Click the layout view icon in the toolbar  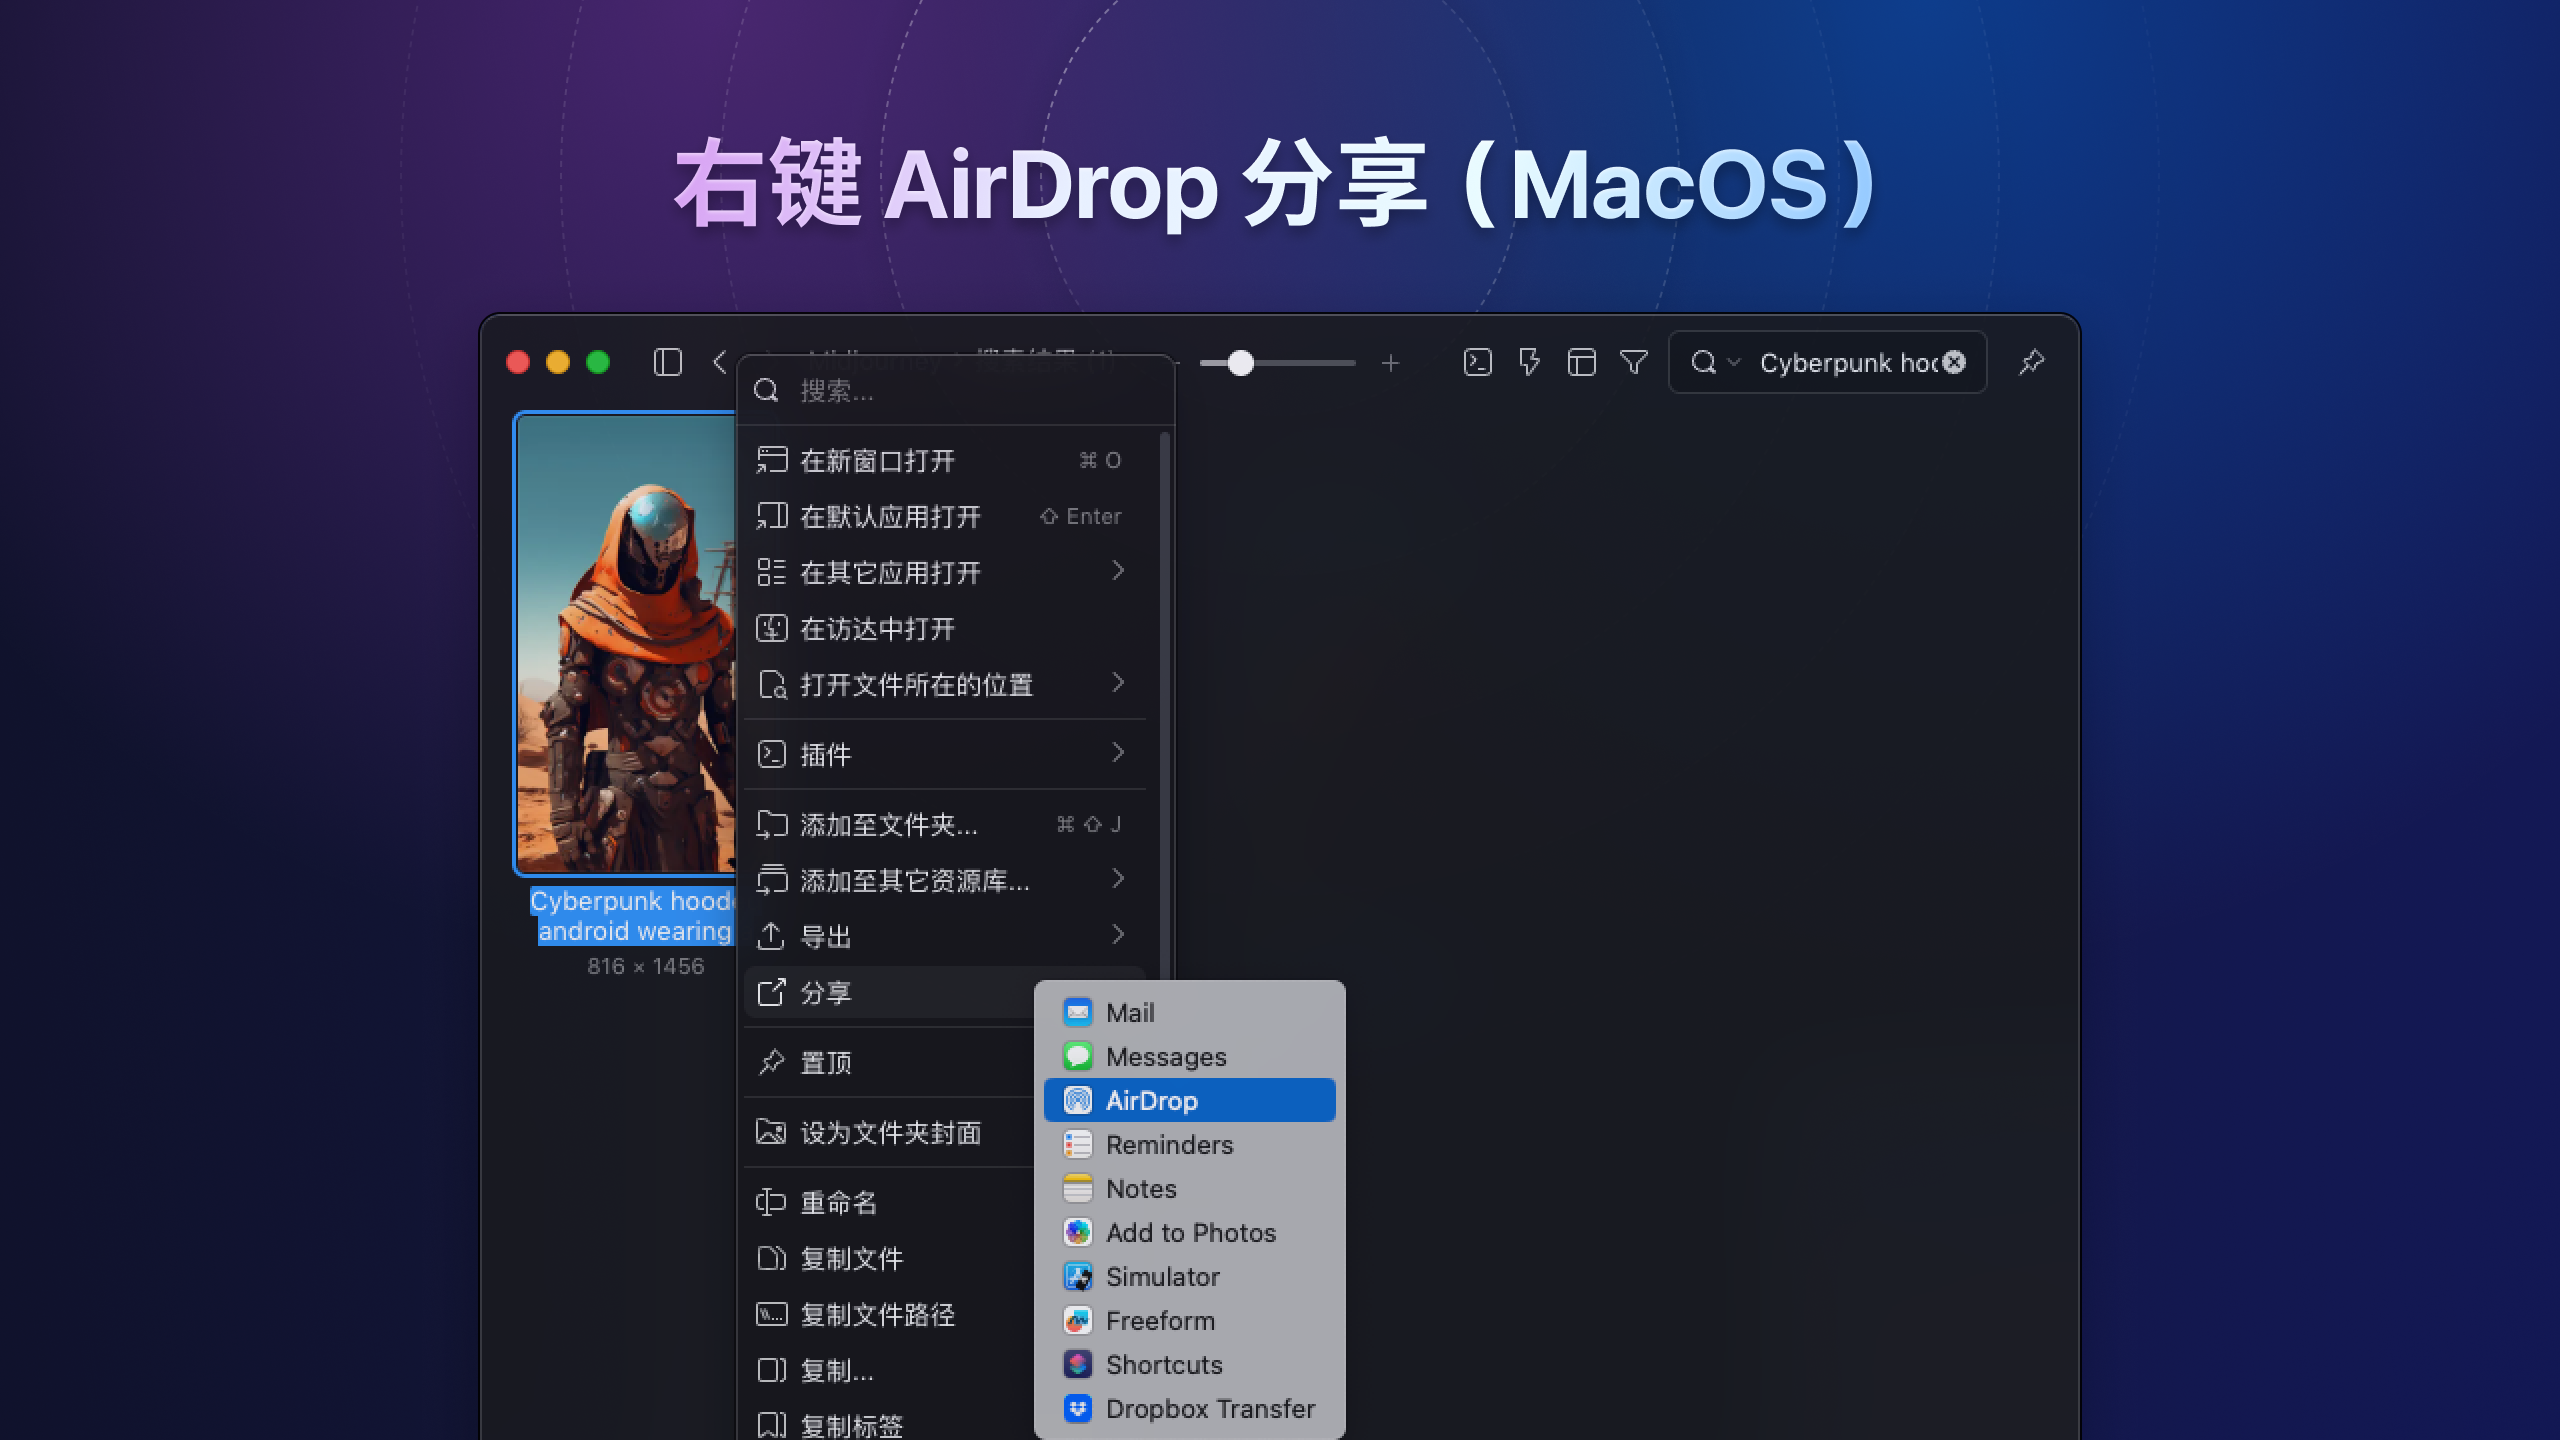(1581, 363)
